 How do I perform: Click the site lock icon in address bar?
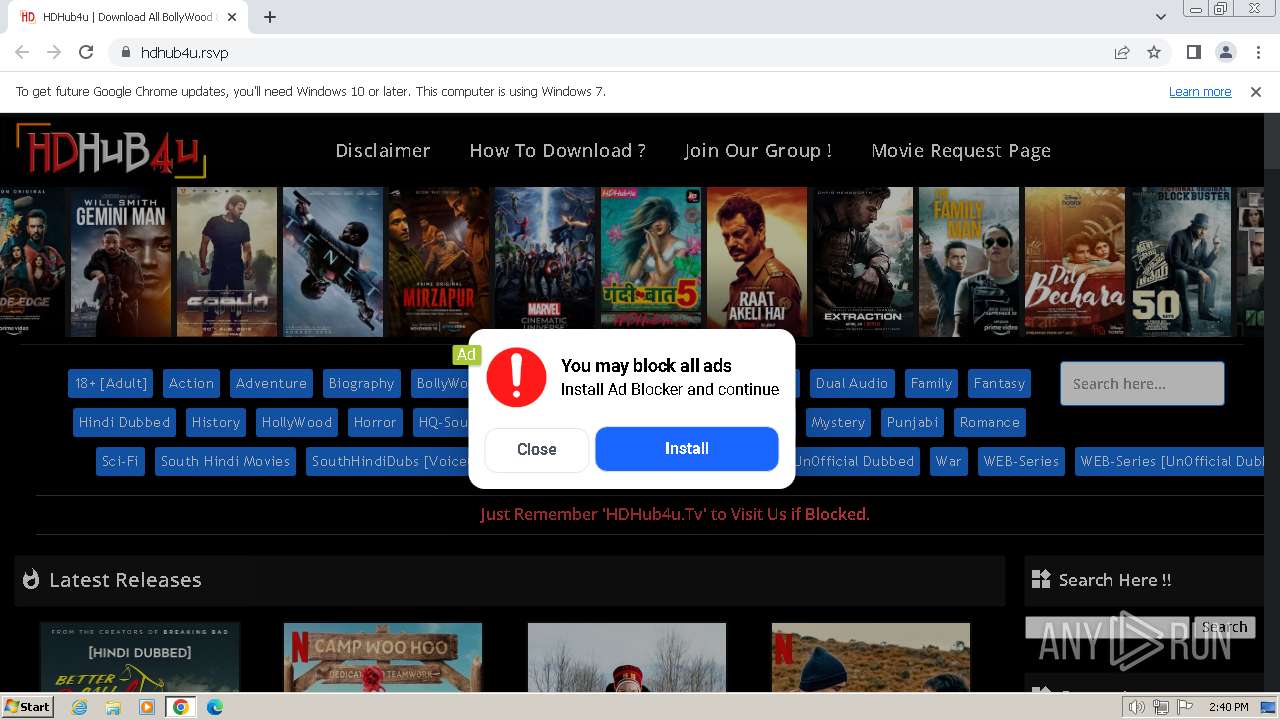tap(125, 52)
